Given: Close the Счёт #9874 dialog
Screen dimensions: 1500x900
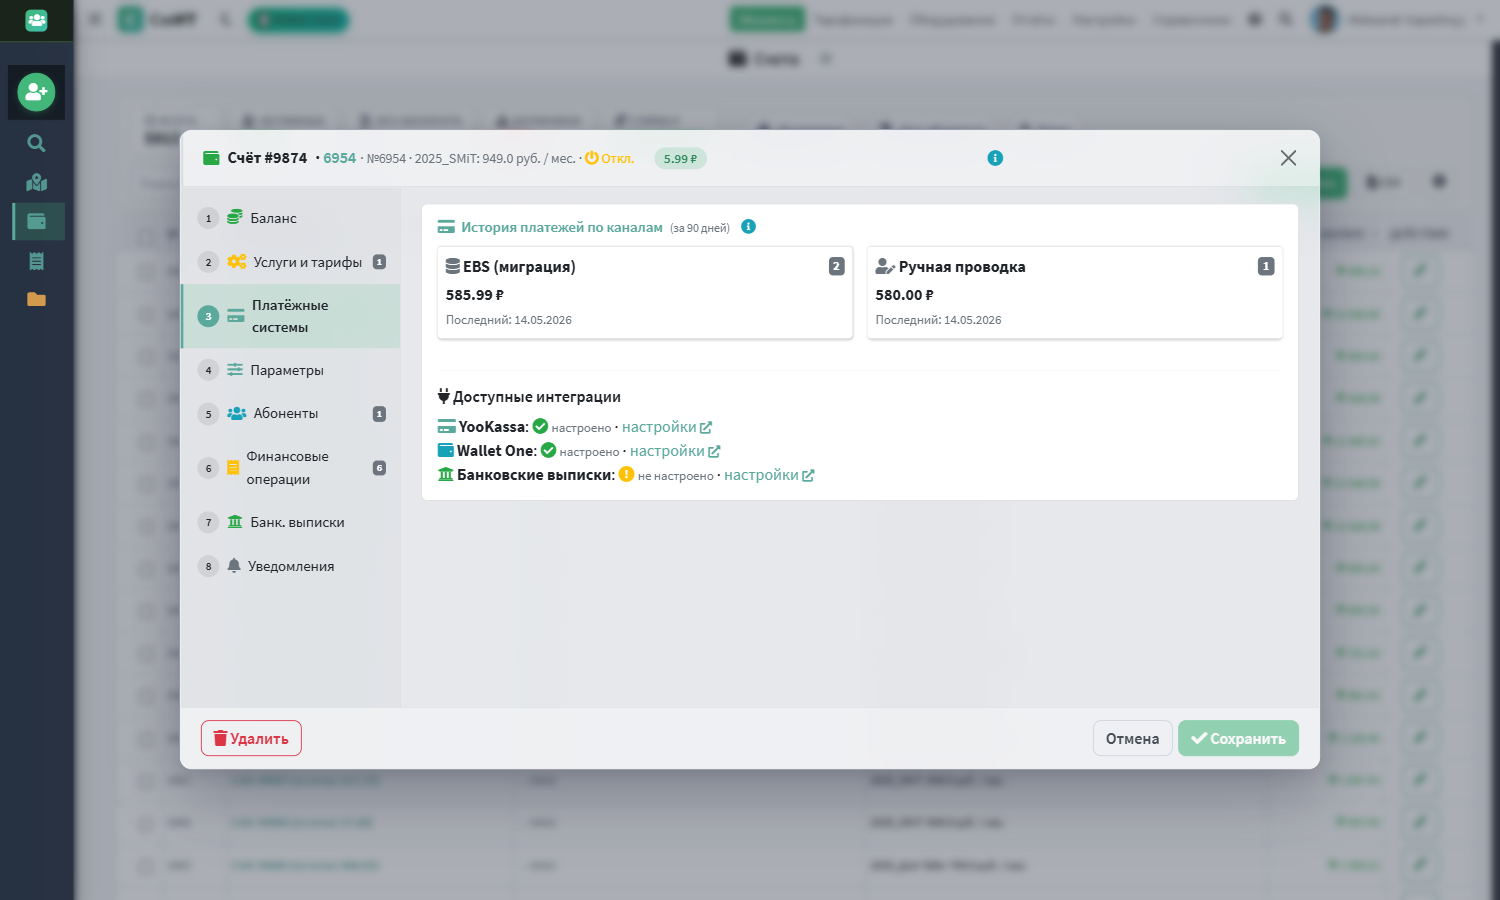Looking at the screenshot, I should point(1288,158).
